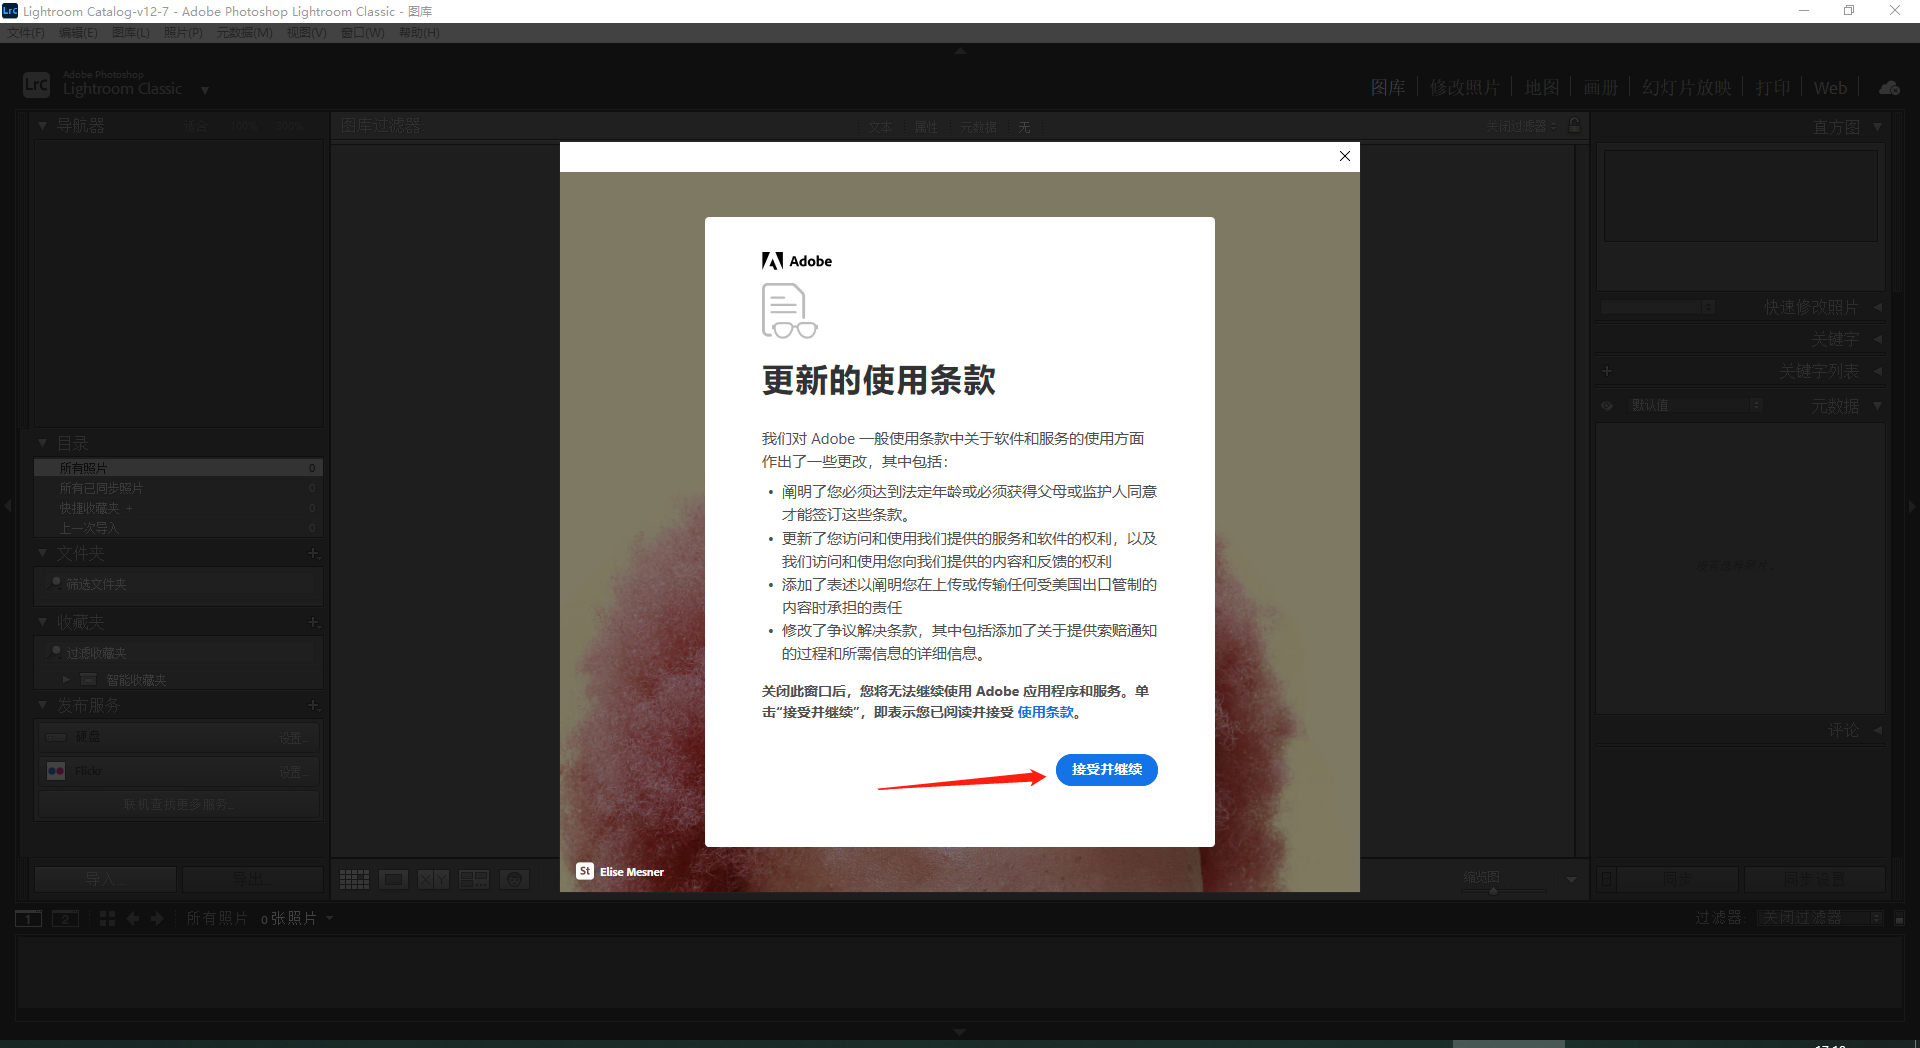
Task: Expand the 快速修改照片 panel
Action: click(x=1877, y=307)
